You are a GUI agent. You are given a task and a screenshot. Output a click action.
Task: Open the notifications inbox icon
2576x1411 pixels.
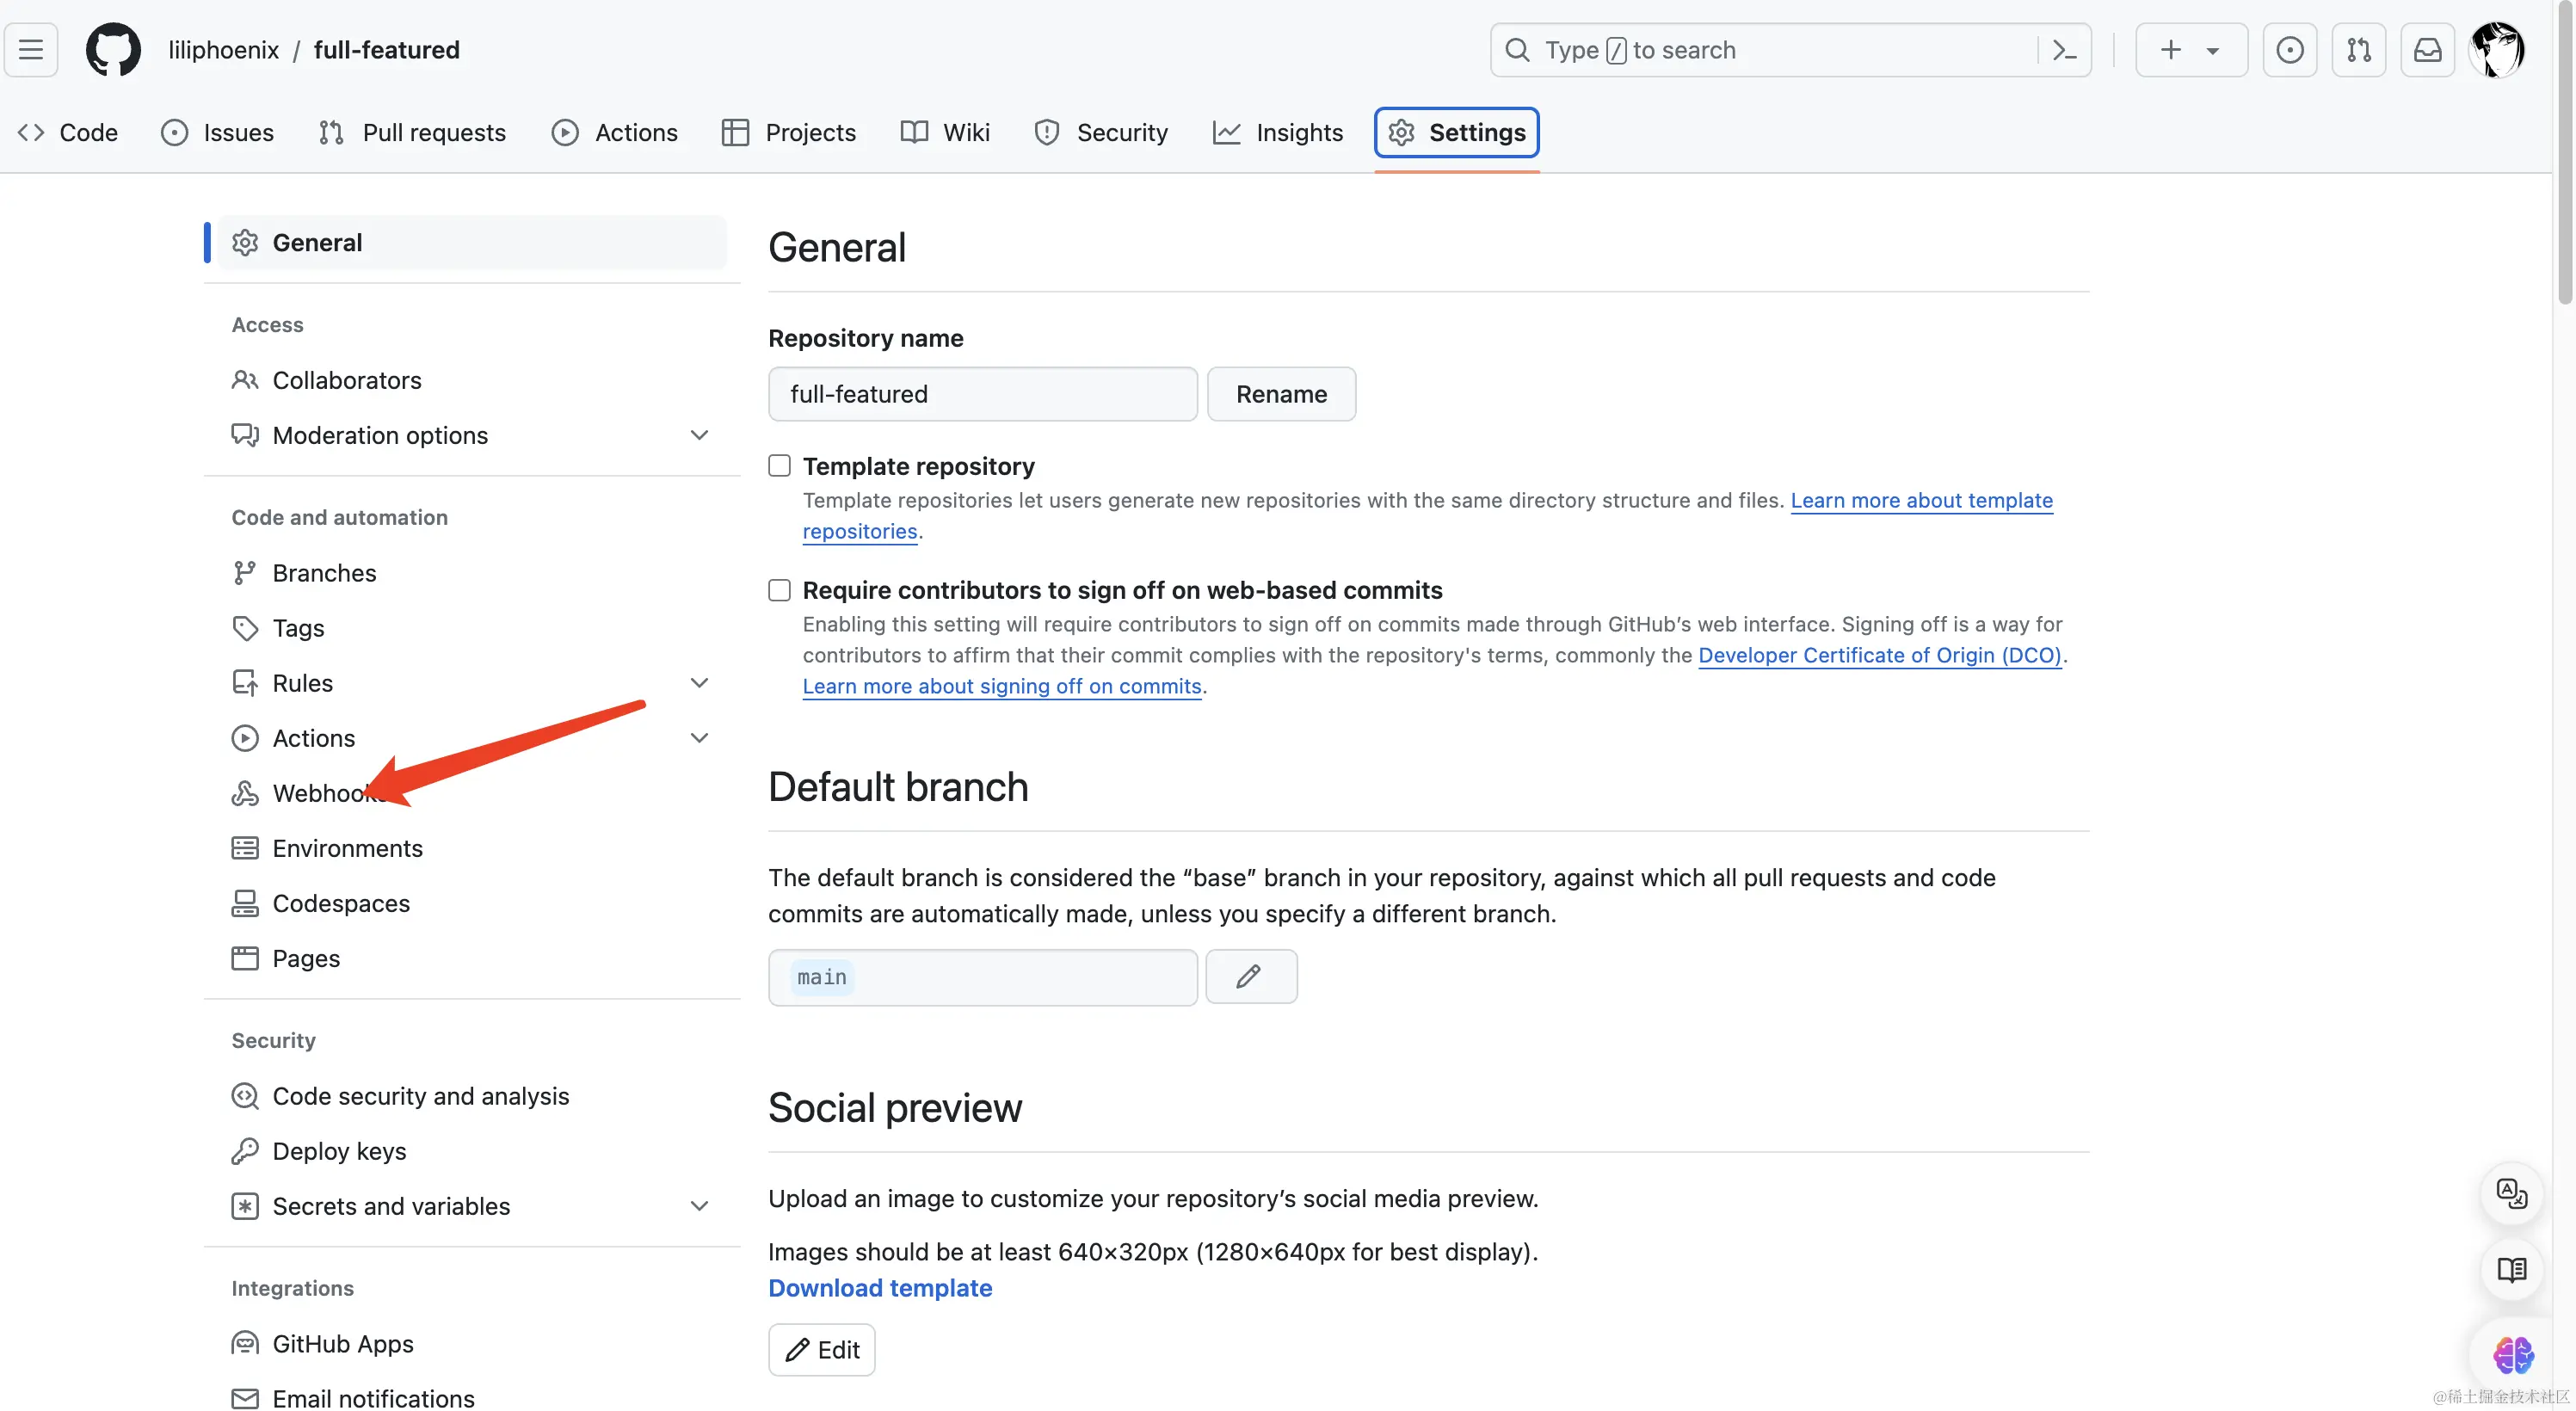(2427, 49)
